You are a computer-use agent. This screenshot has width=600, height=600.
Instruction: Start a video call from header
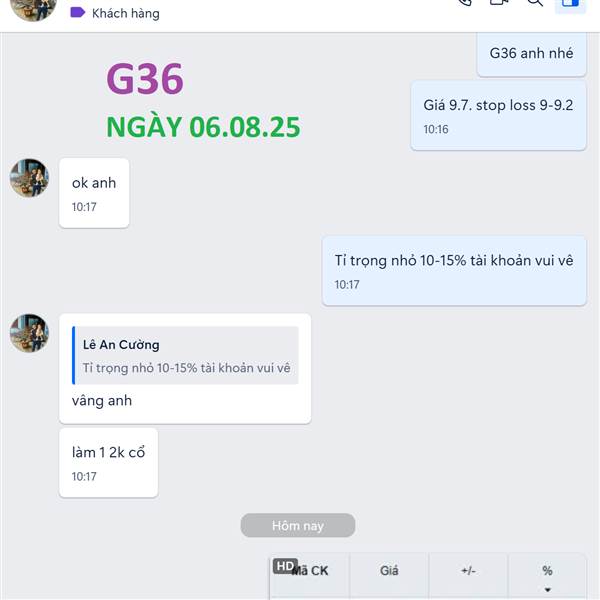tap(499, 2)
